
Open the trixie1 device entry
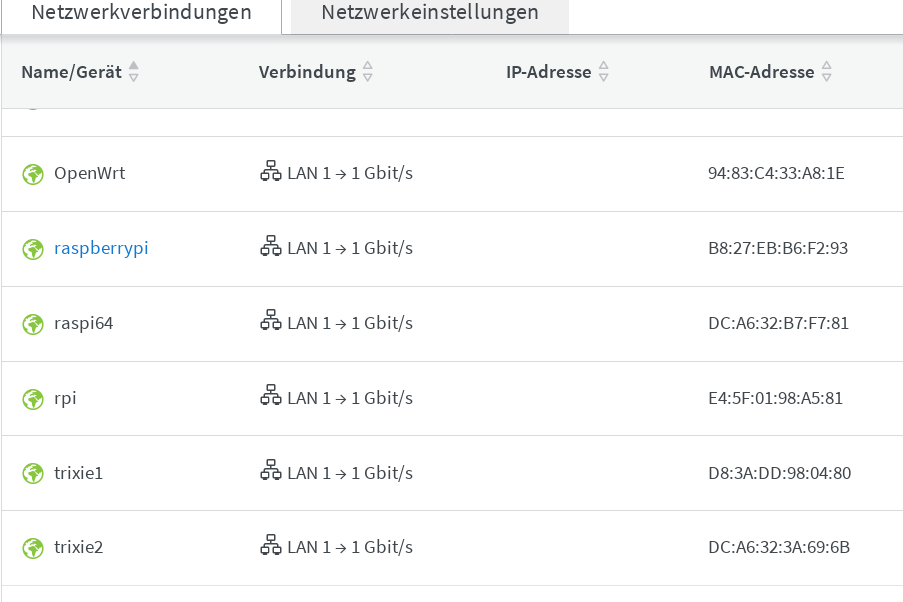78,472
